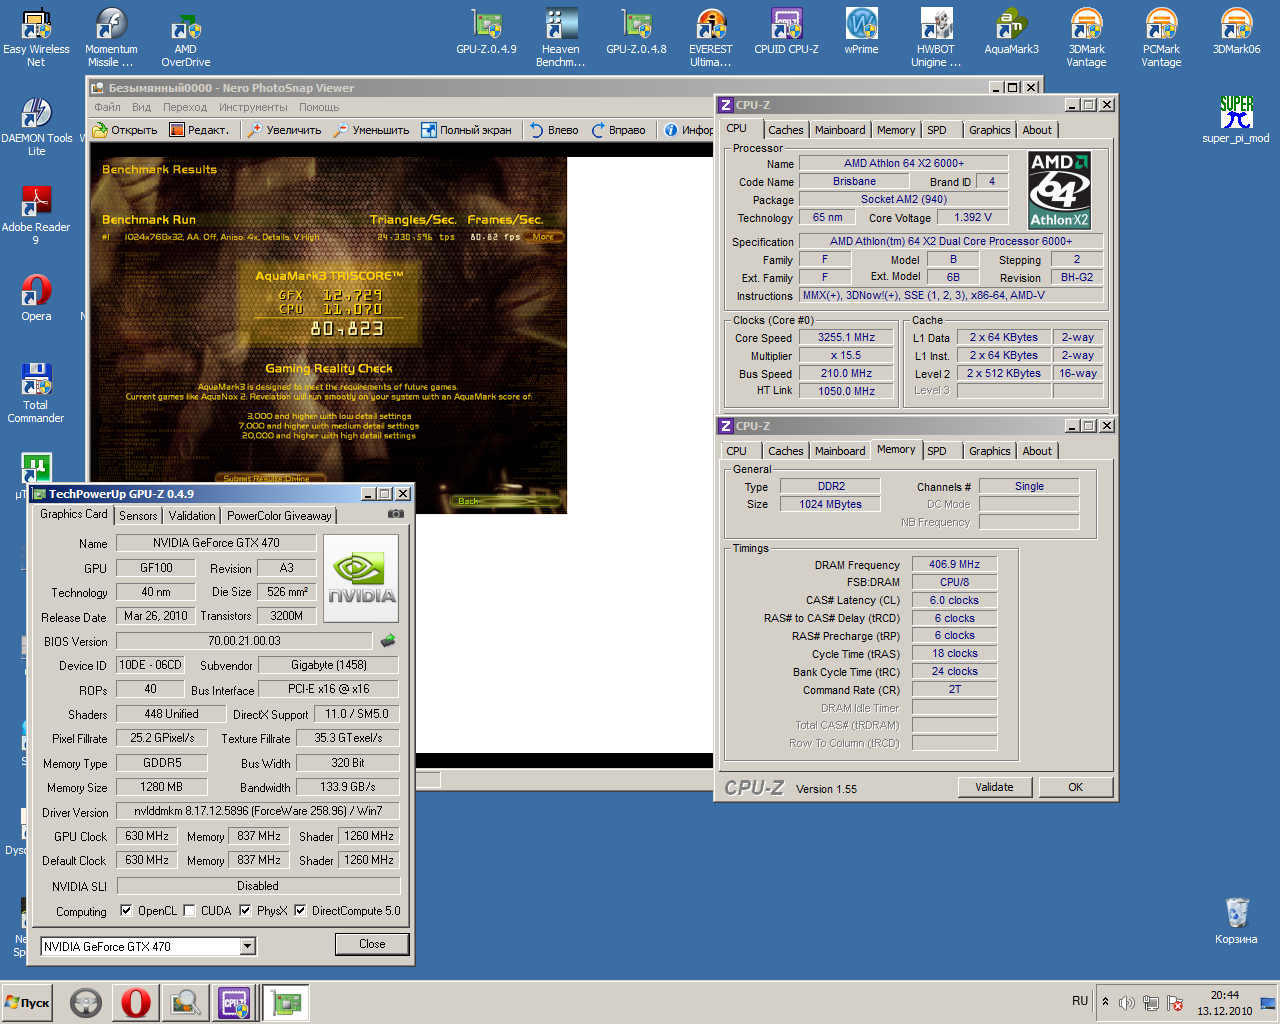Launch AMD OverDrive desktop icon

coord(186,38)
